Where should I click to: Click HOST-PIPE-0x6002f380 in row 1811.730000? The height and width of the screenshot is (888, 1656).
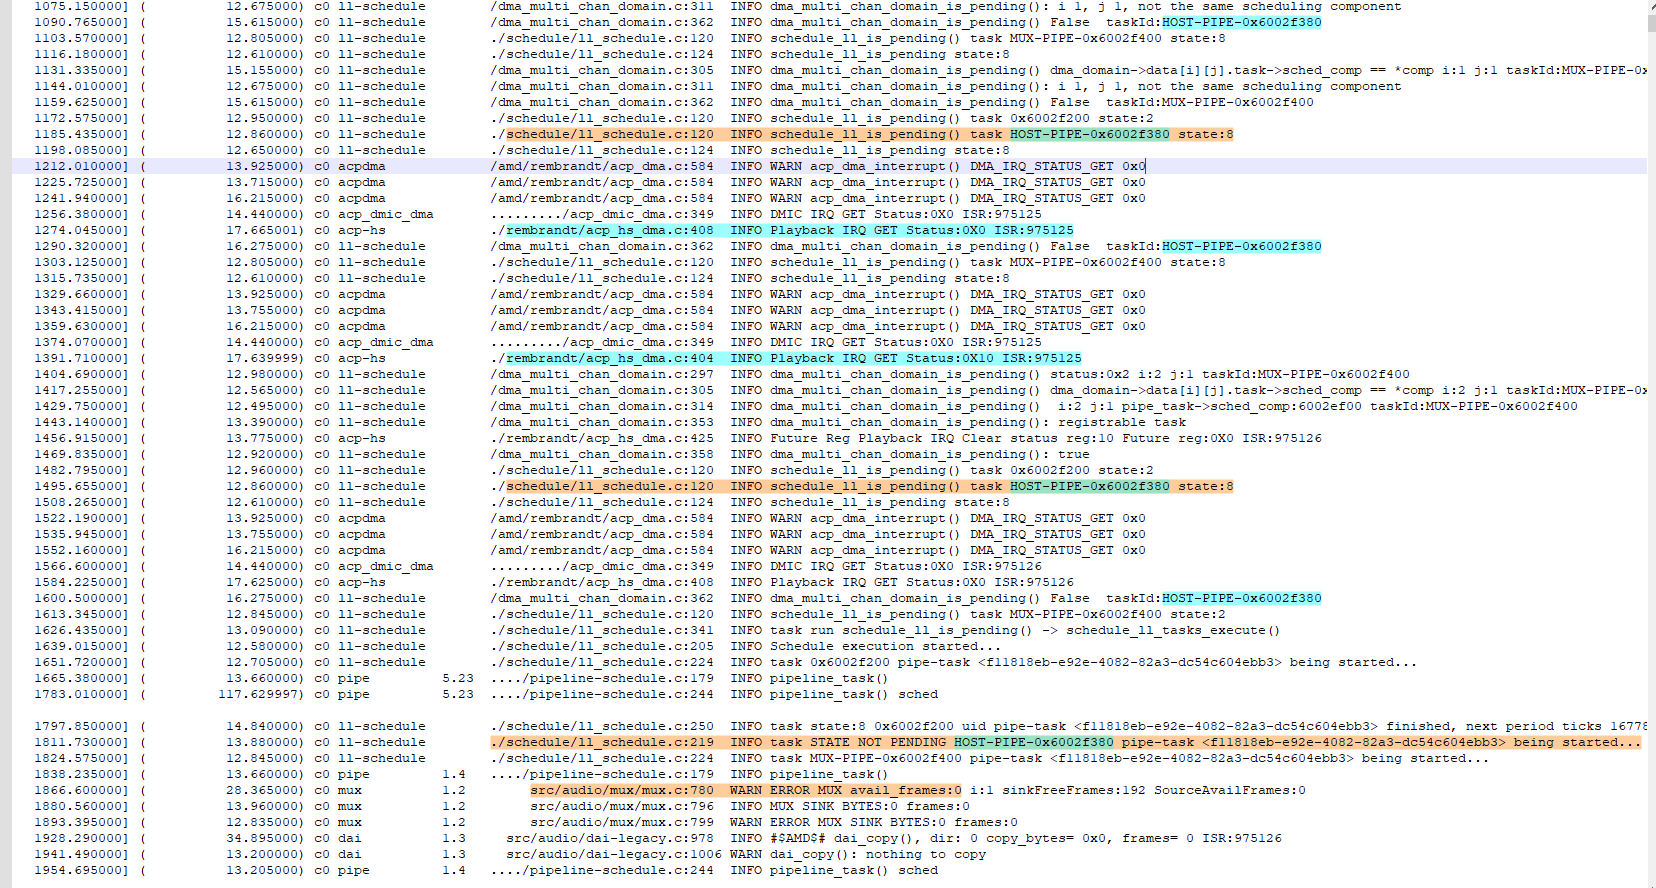click(1033, 742)
